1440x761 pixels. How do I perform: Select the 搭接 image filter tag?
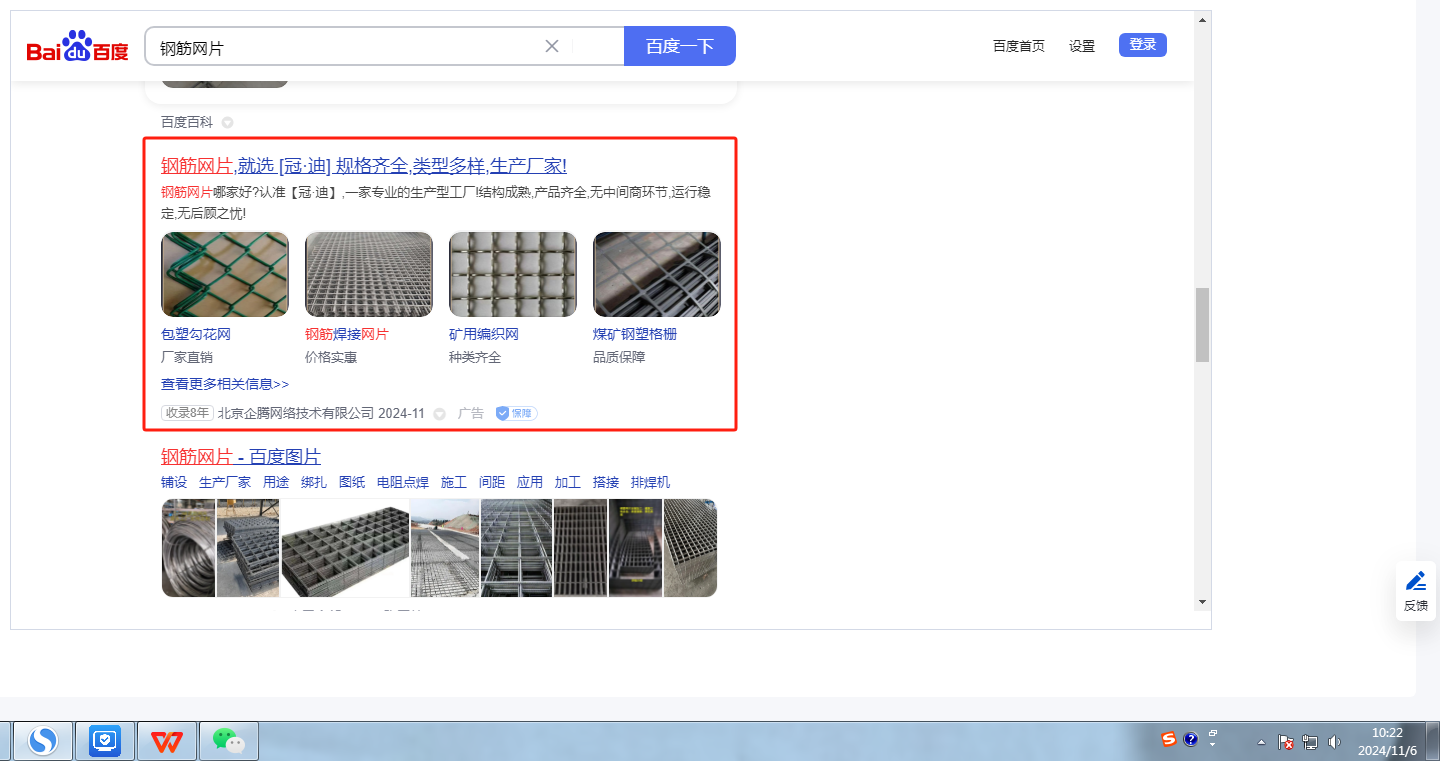(x=606, y=482)
